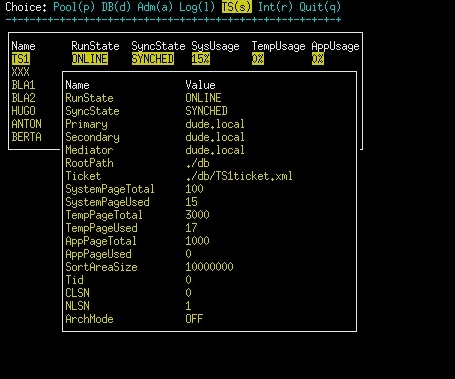
Task: Select the BLA1 tableset row
Action: 23,85
